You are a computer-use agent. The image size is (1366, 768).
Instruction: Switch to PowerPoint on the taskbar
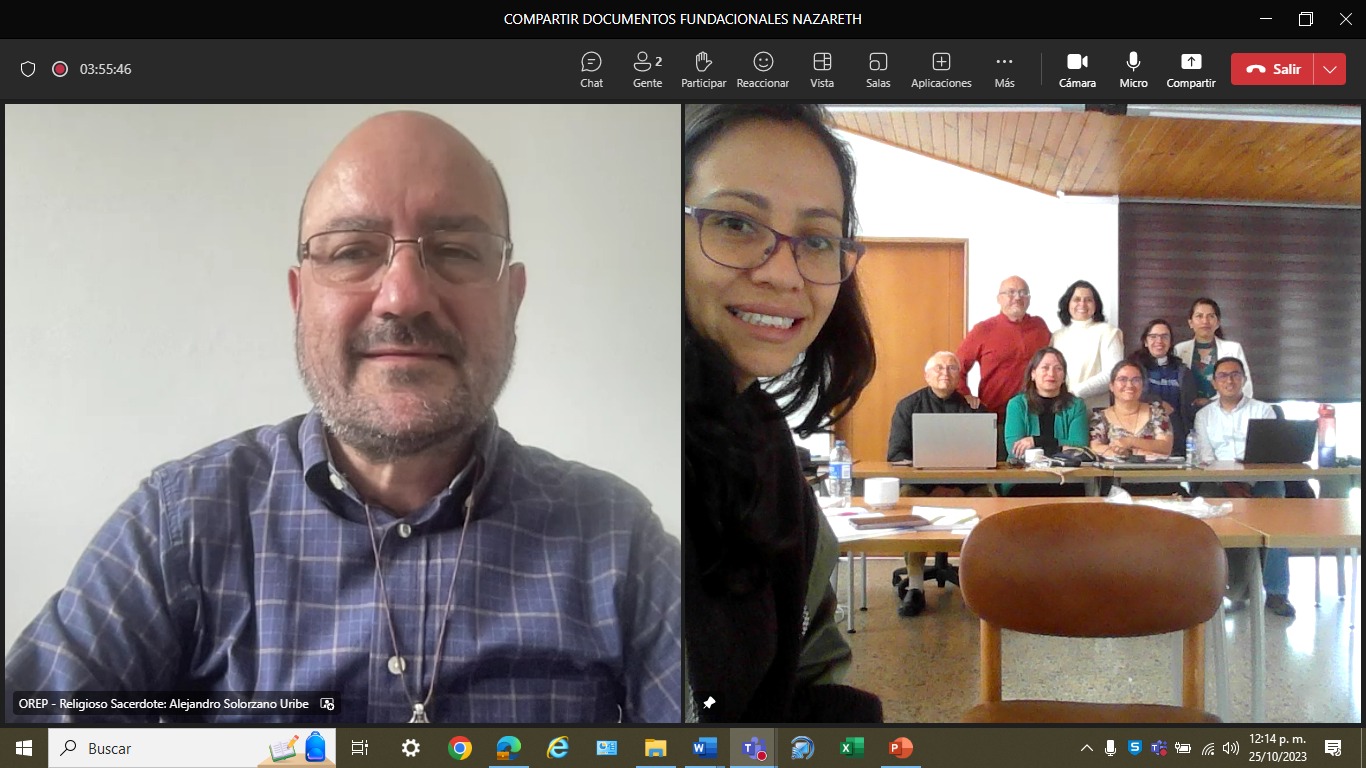[x=901, y=748]
